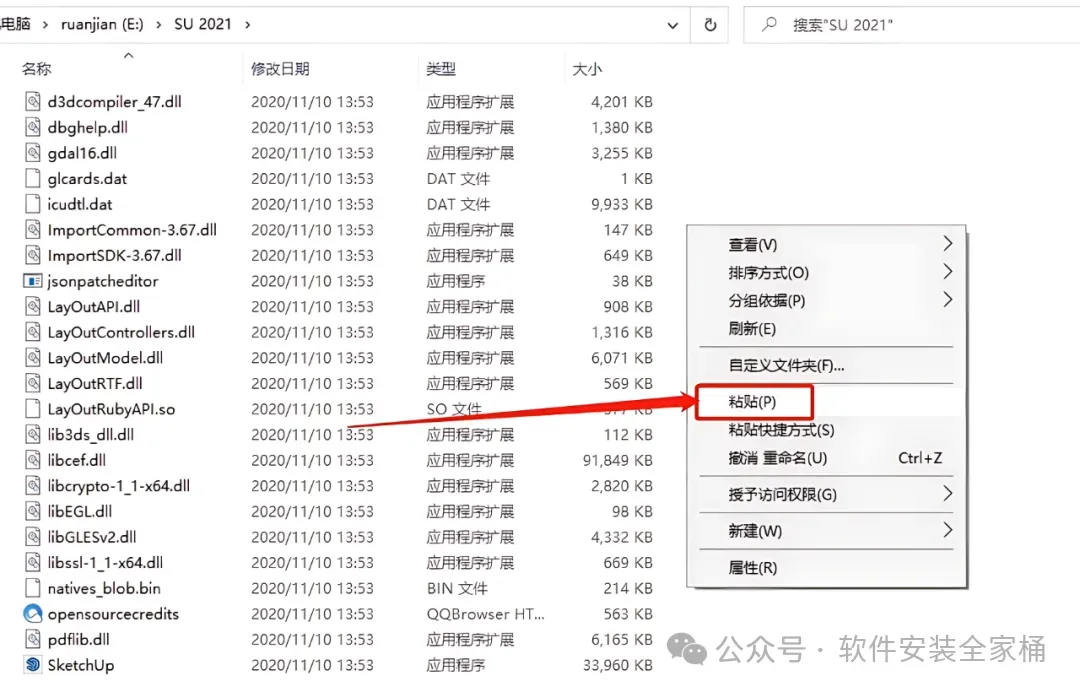Image resolution: width=1080 pixels, height=692 pixels.
Task: Expand the chevron after SU 2021 breadcrumb
Action: click(247, 25)
